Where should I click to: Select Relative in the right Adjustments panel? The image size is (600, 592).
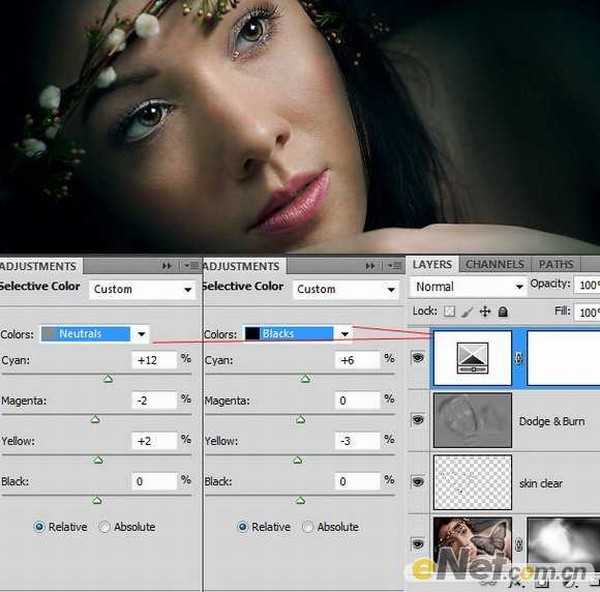pos(243,527)
